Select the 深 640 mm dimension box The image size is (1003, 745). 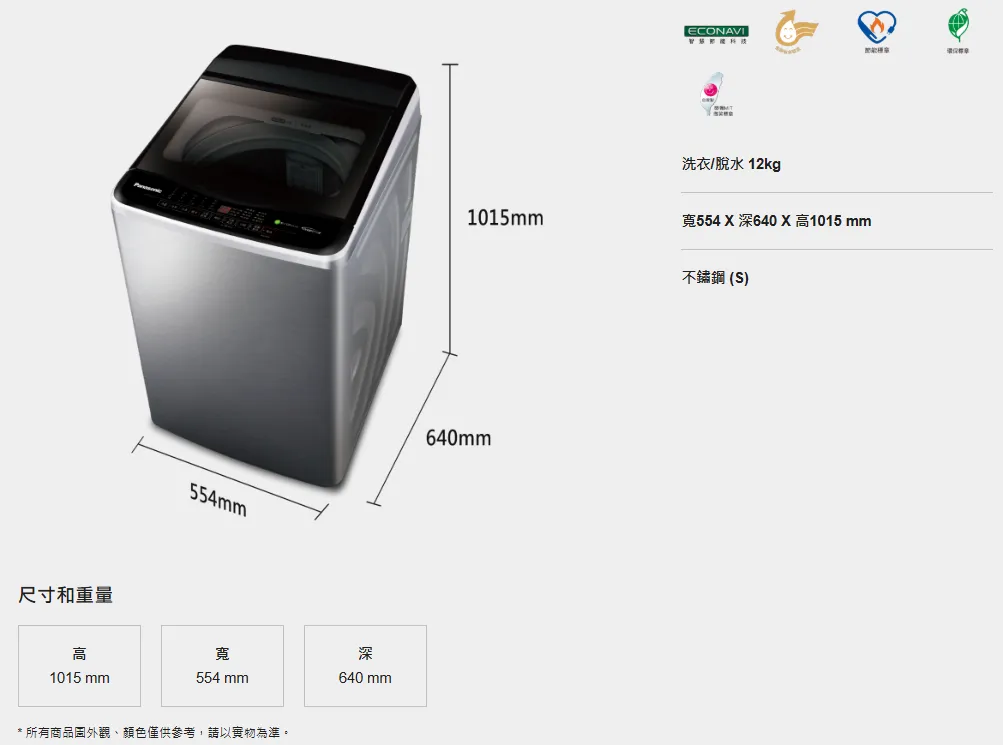click(x=365, y=666)
